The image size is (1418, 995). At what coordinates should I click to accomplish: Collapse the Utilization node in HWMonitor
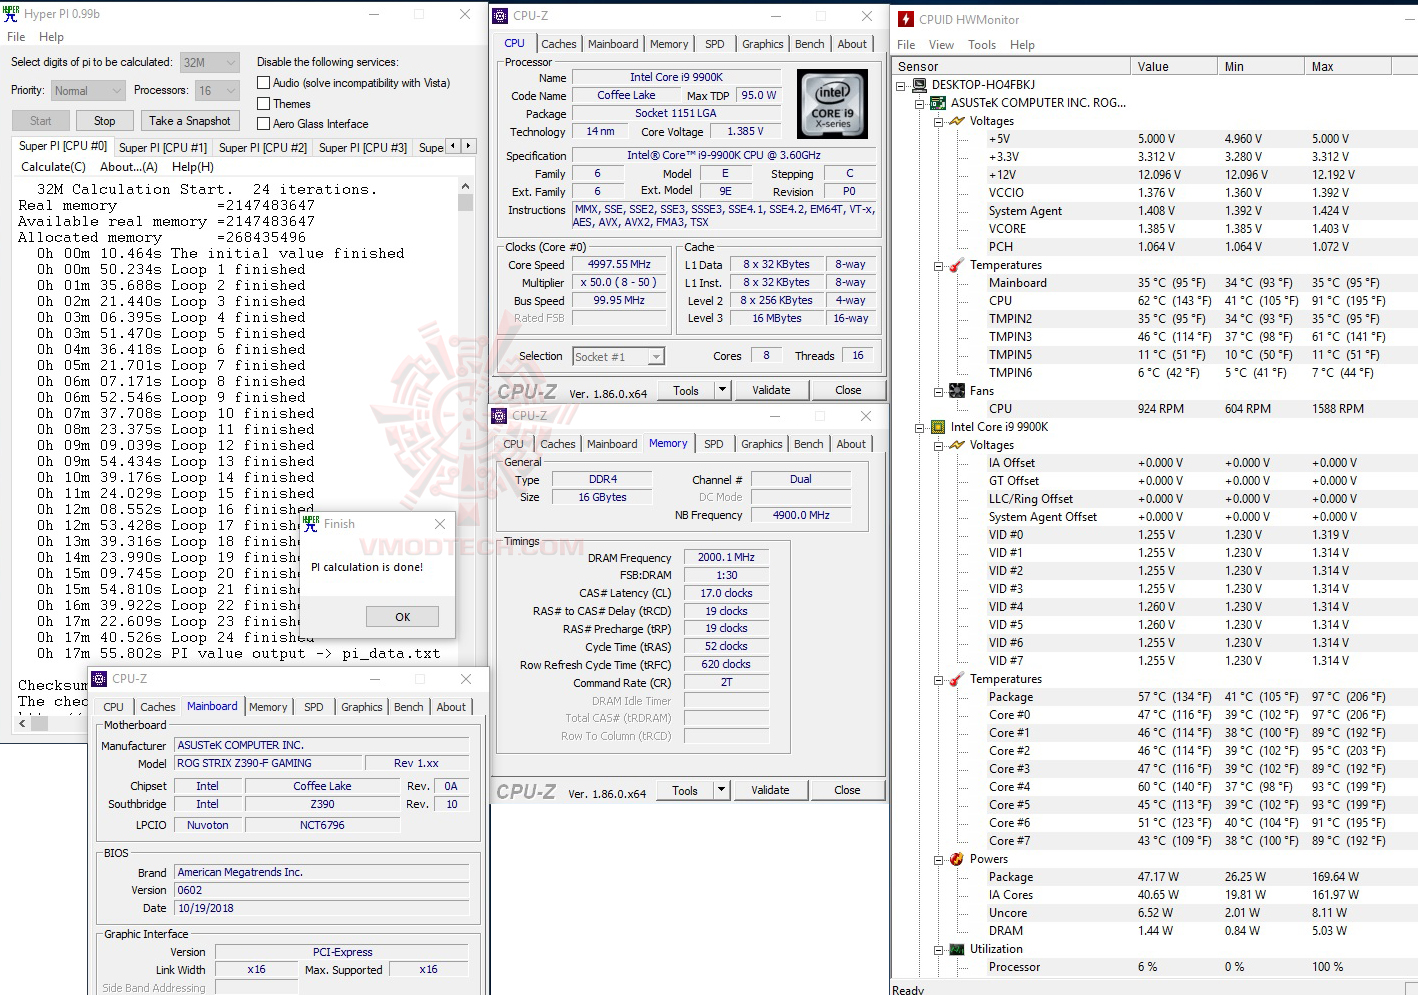(x=938, y=949)
